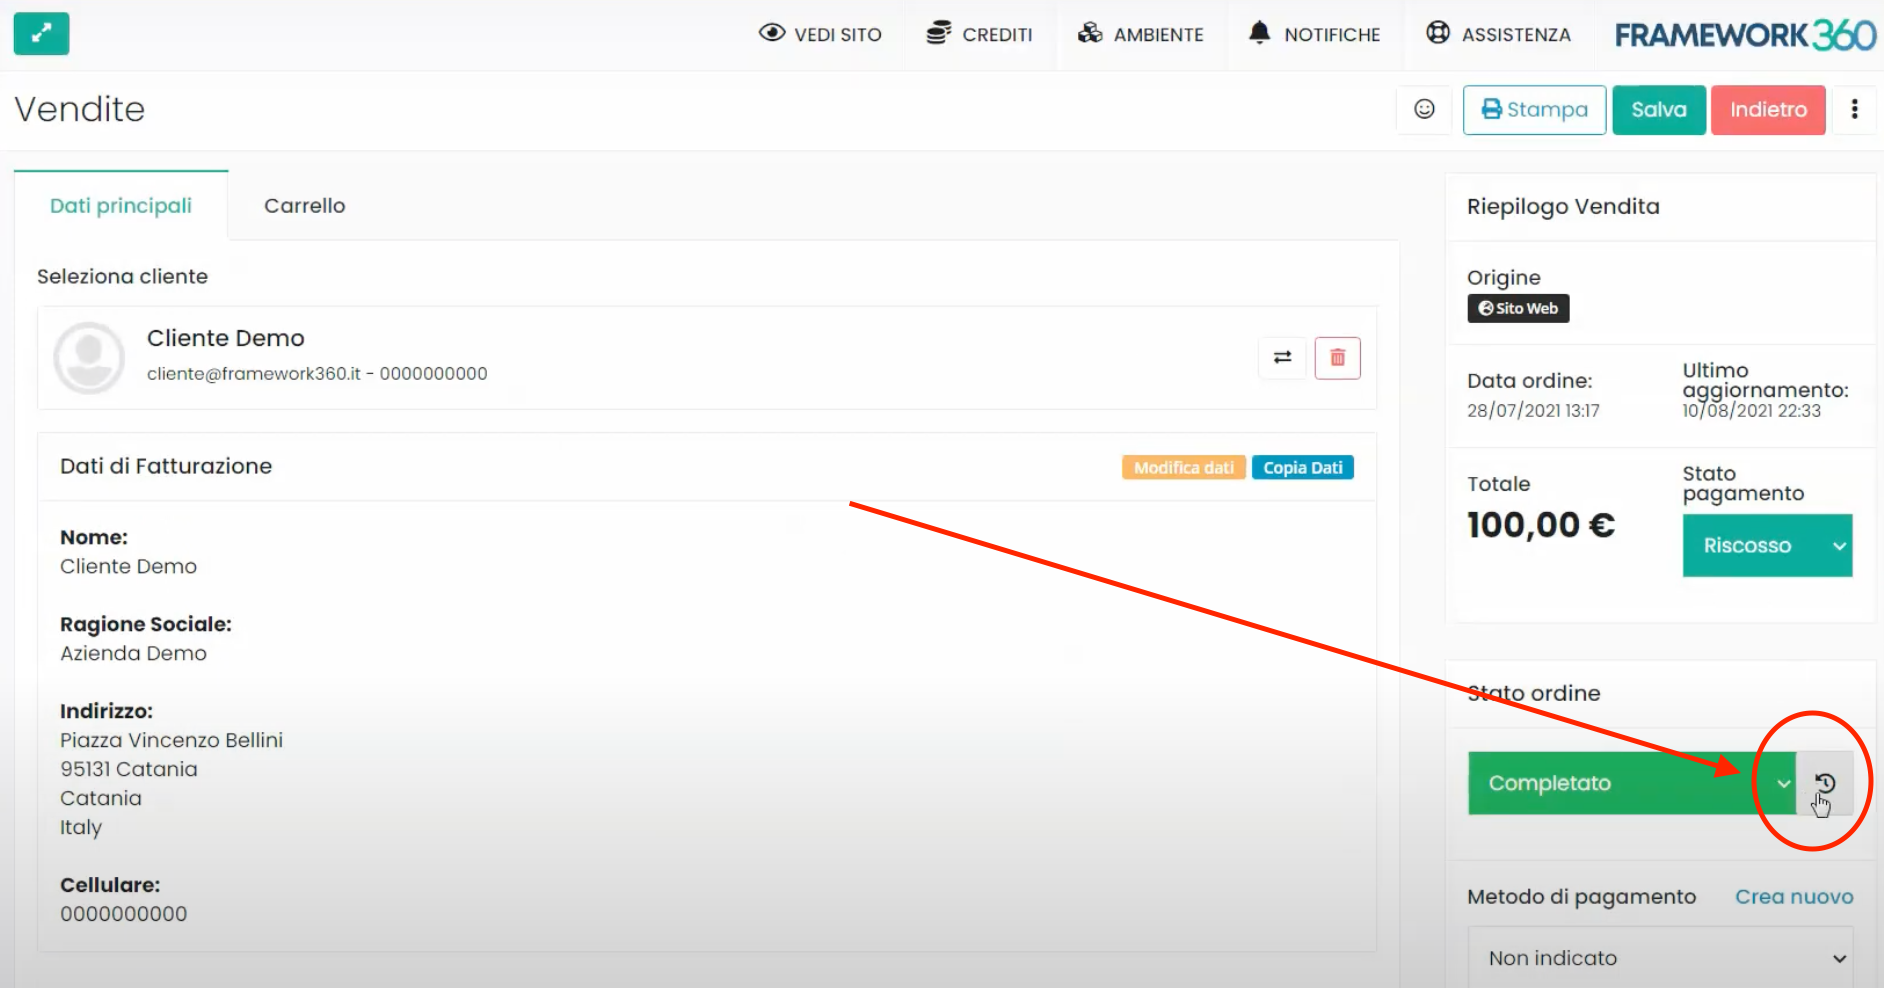Select the Dati principali tab

(x=121, y=206)
